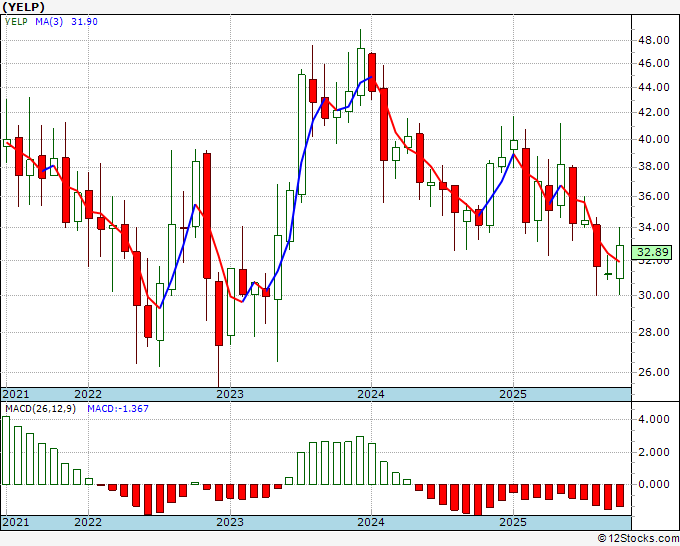The image size is (680, 546).
Task: Click the 46.00 price axis label
Action: pos(653,63)
